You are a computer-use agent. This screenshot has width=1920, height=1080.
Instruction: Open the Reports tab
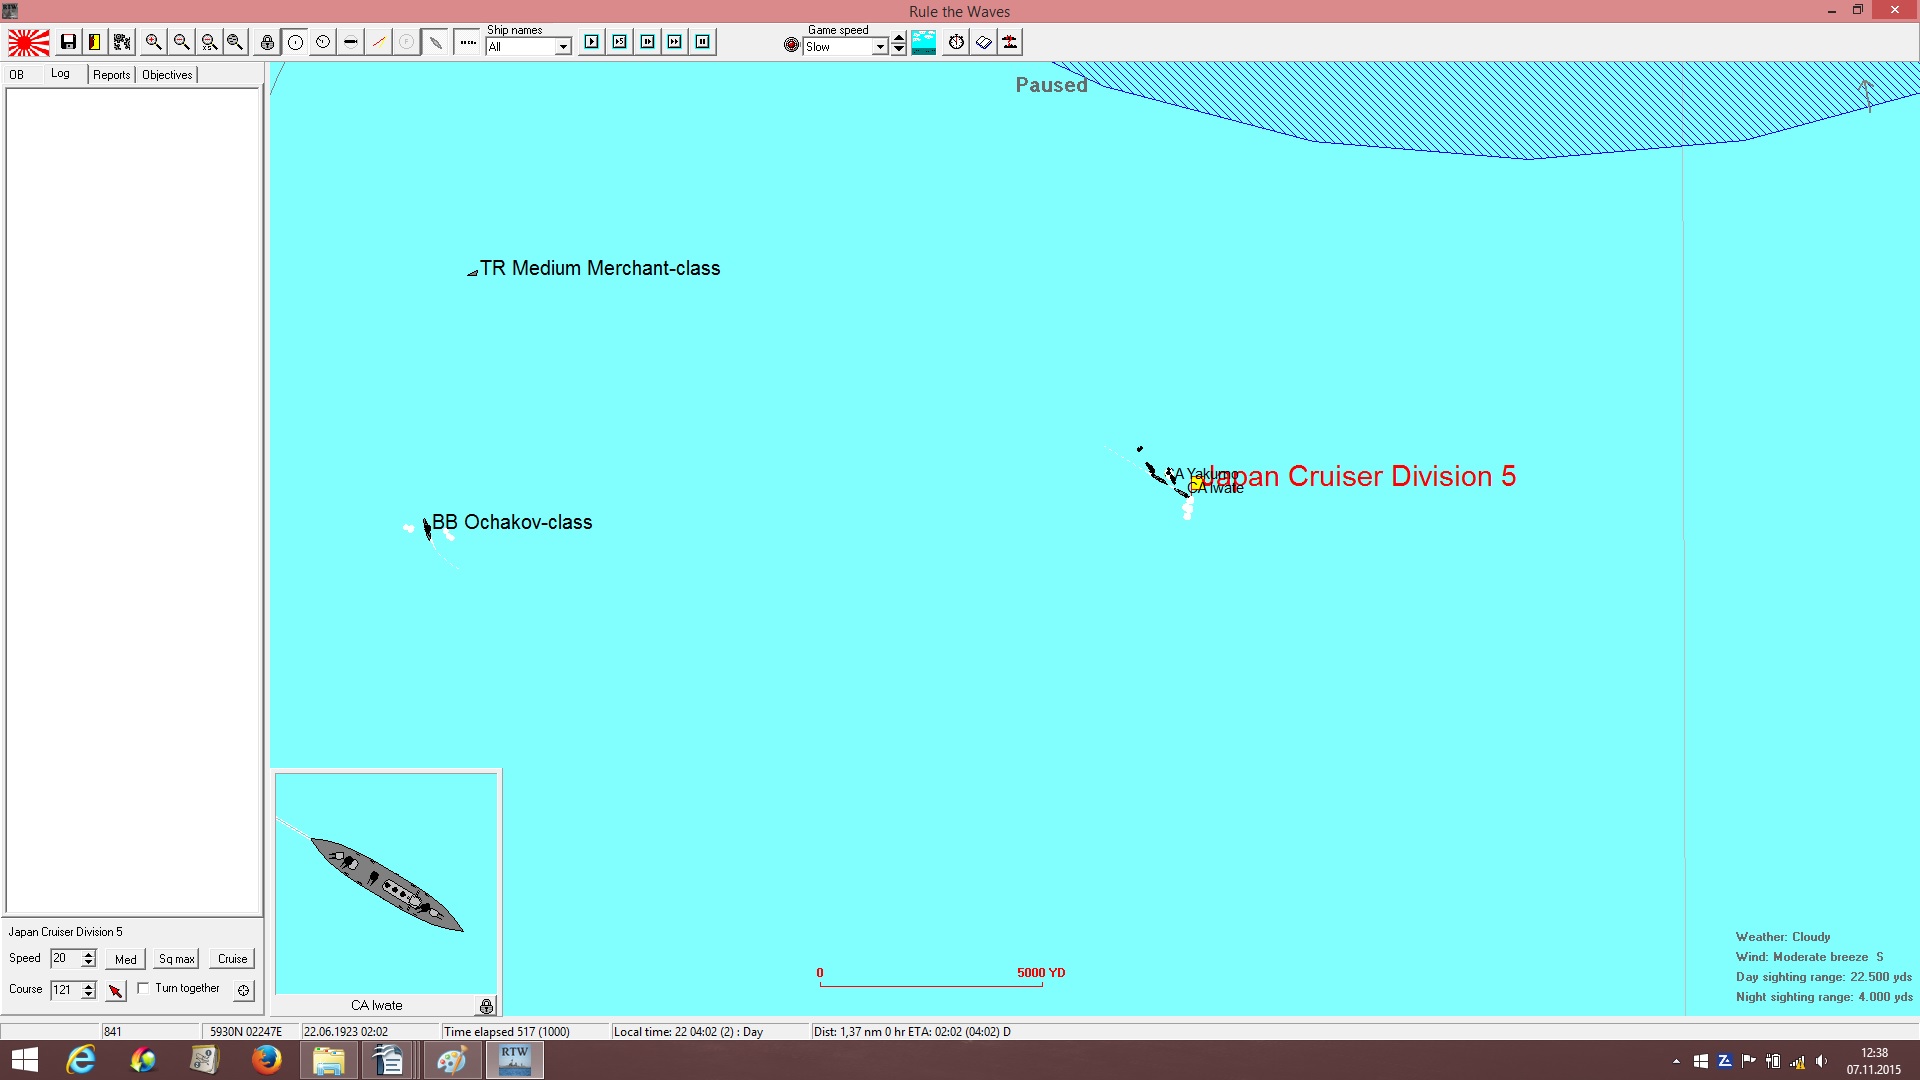(x=112, y=75)
